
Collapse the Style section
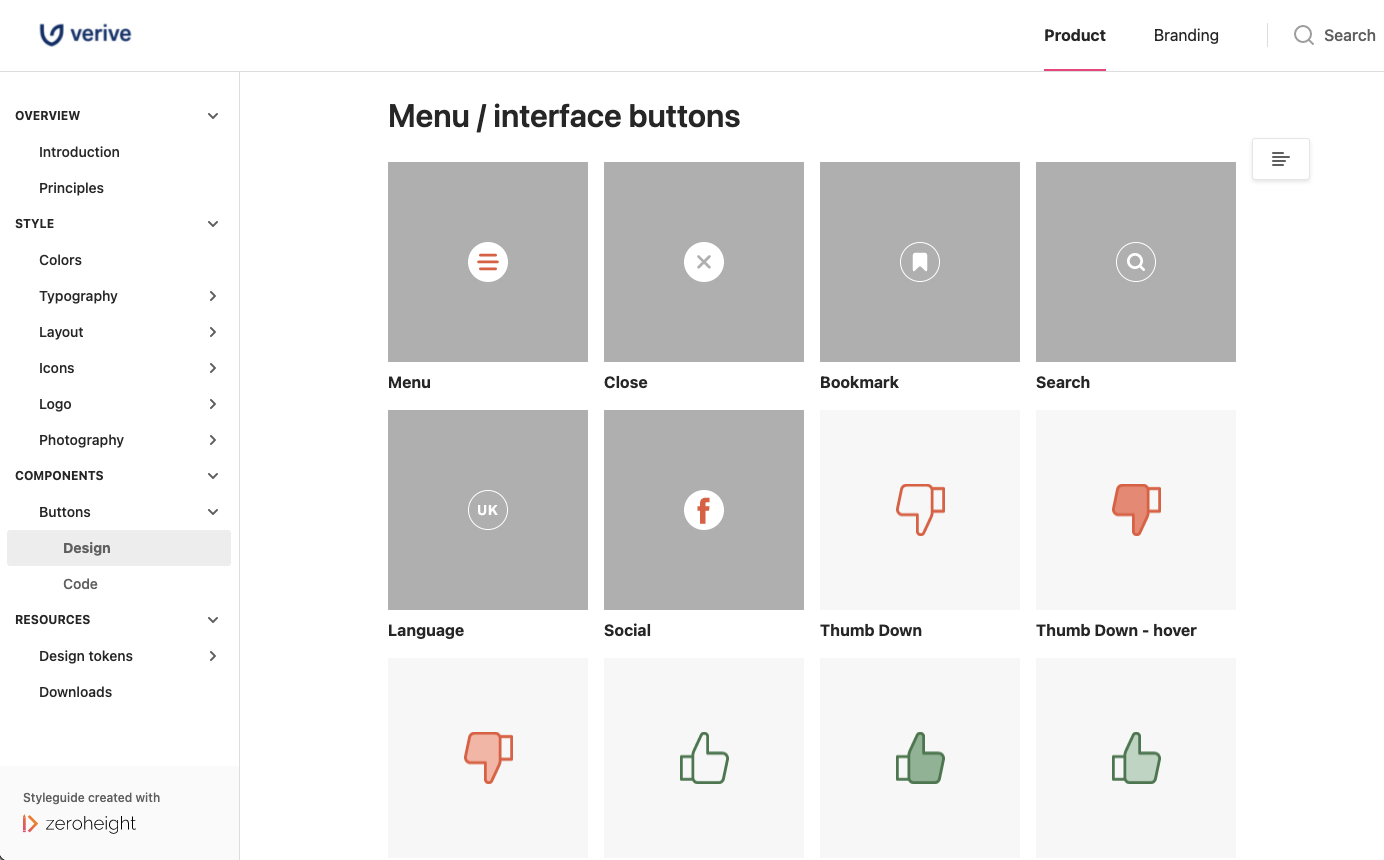click(x=213, y=224)
